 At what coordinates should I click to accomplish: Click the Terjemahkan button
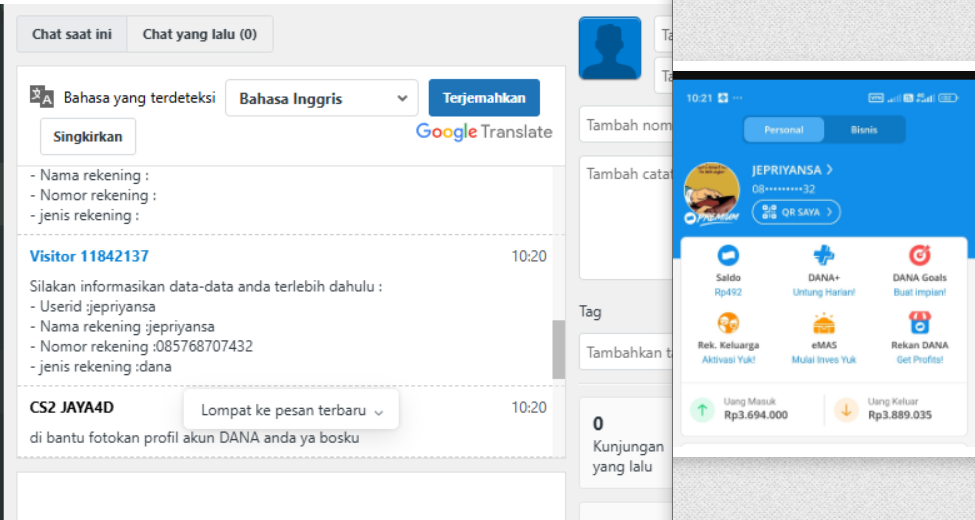point(484,98)
